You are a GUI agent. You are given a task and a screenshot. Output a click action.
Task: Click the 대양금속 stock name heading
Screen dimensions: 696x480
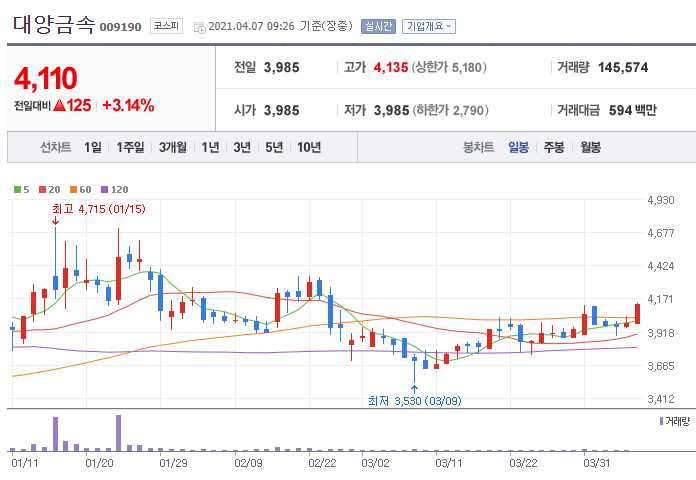(54, 24)
